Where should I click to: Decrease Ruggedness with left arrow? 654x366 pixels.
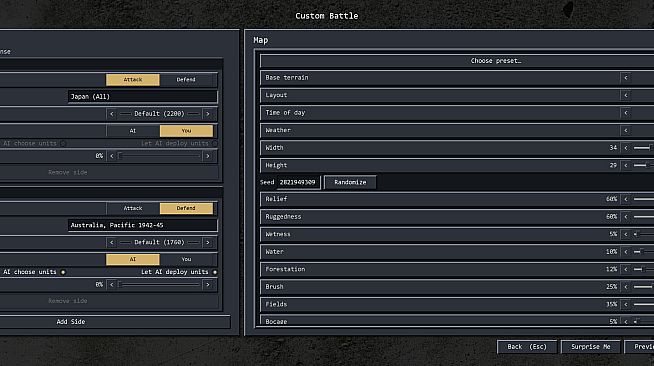(626, 217)
